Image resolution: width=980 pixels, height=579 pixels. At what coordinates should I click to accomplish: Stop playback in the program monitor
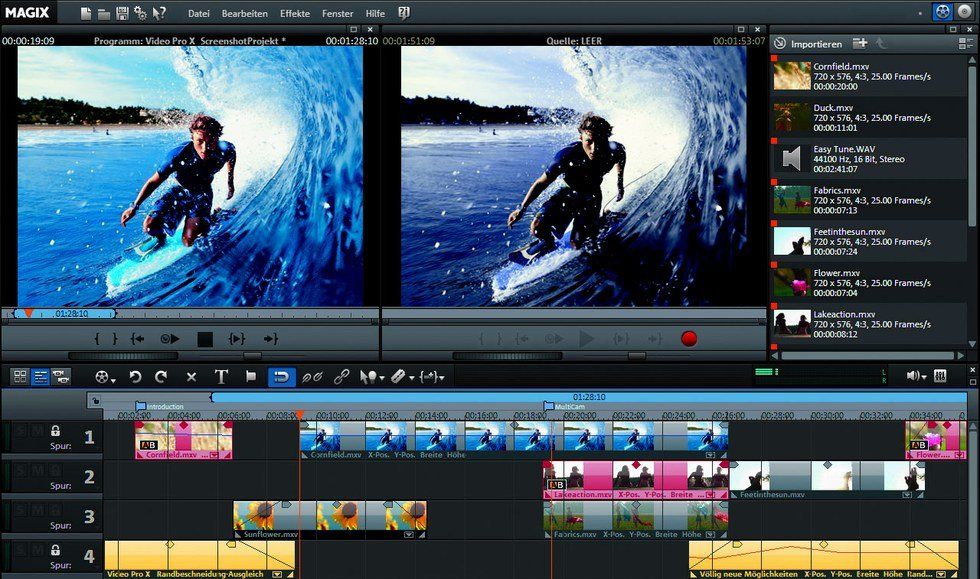click(x=205, y=339)
